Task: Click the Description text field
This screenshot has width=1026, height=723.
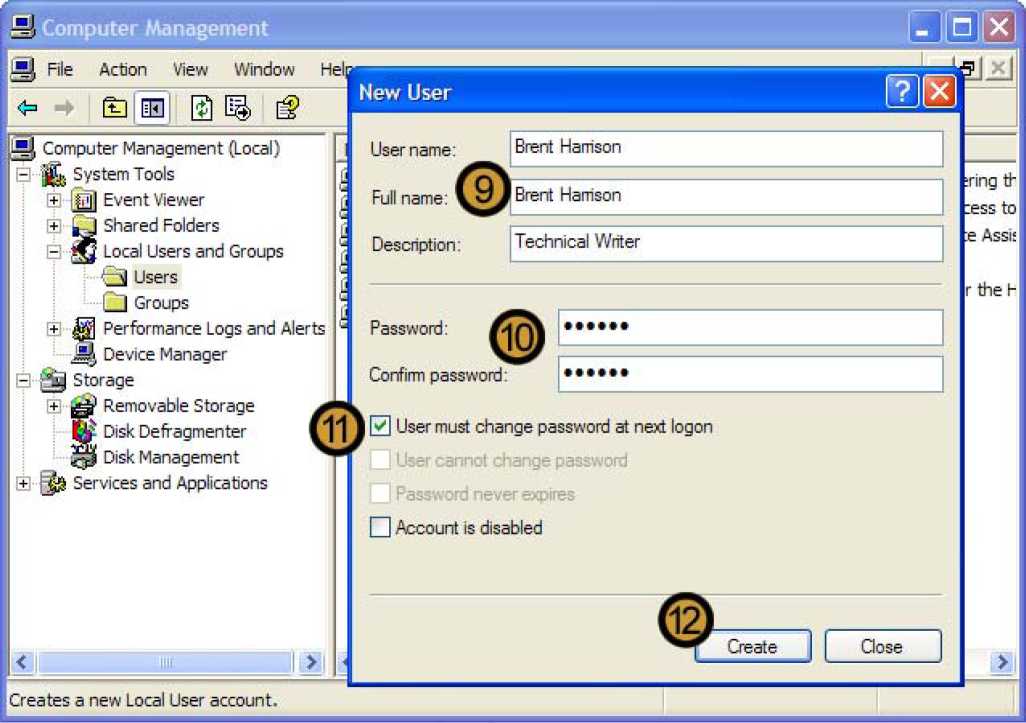Action: pyautogui.click(x=726, y=243)
